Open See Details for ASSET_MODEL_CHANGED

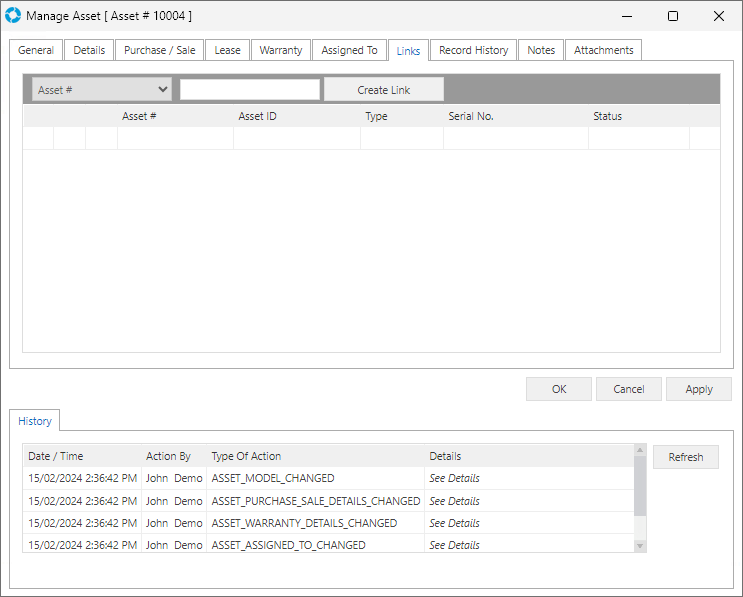[x=454, y=479]
